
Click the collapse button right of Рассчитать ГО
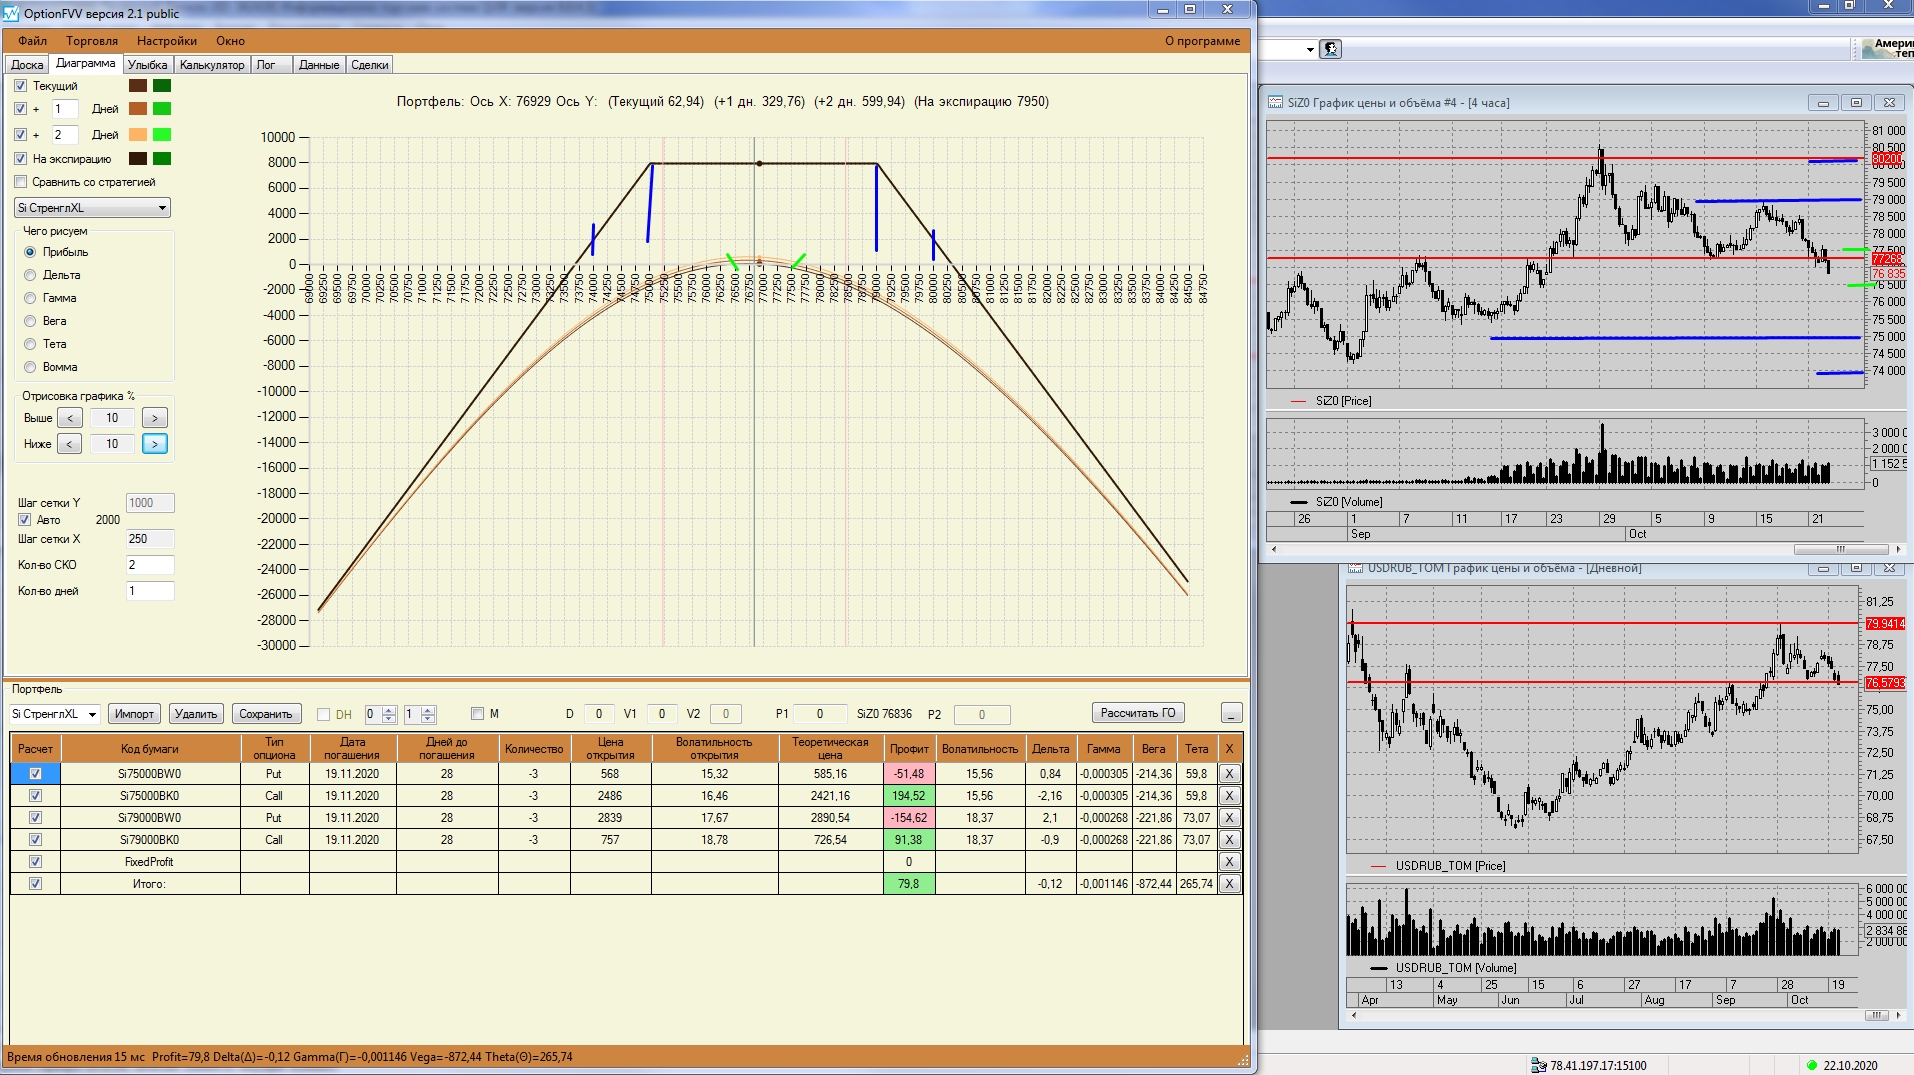[1231, 713]
